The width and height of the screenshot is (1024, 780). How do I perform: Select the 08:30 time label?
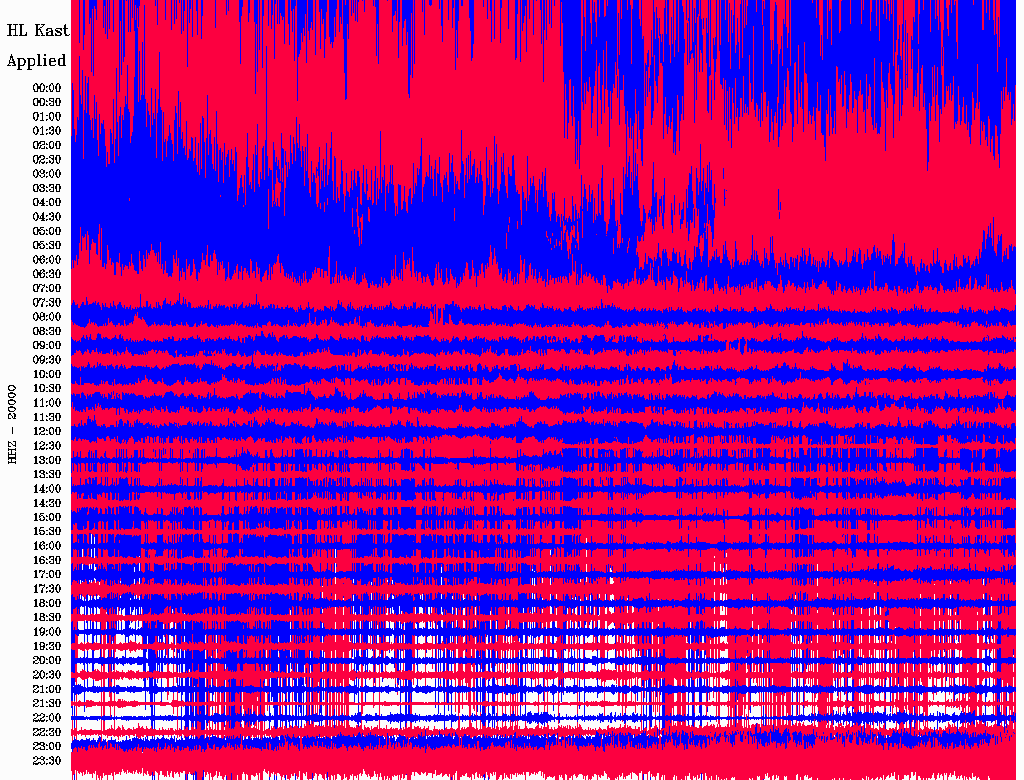47,331
